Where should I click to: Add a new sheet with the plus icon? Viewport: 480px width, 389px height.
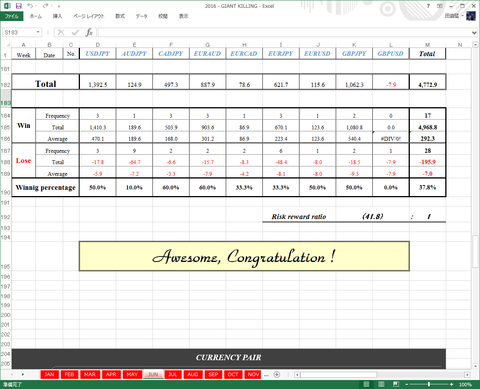click(x=277, y=374)
